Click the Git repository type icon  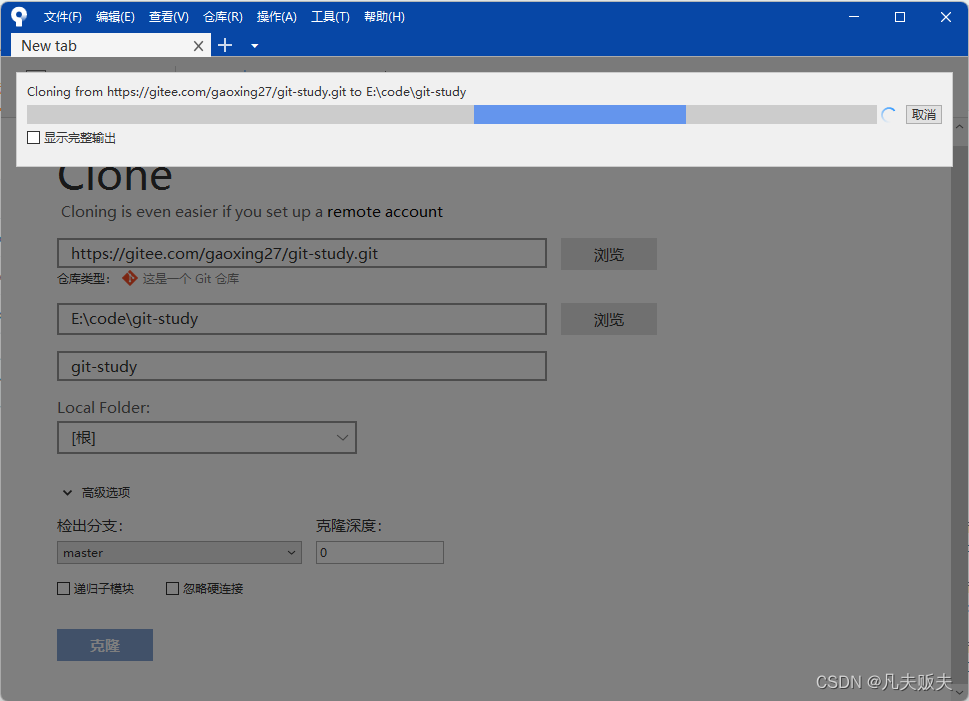129,278
